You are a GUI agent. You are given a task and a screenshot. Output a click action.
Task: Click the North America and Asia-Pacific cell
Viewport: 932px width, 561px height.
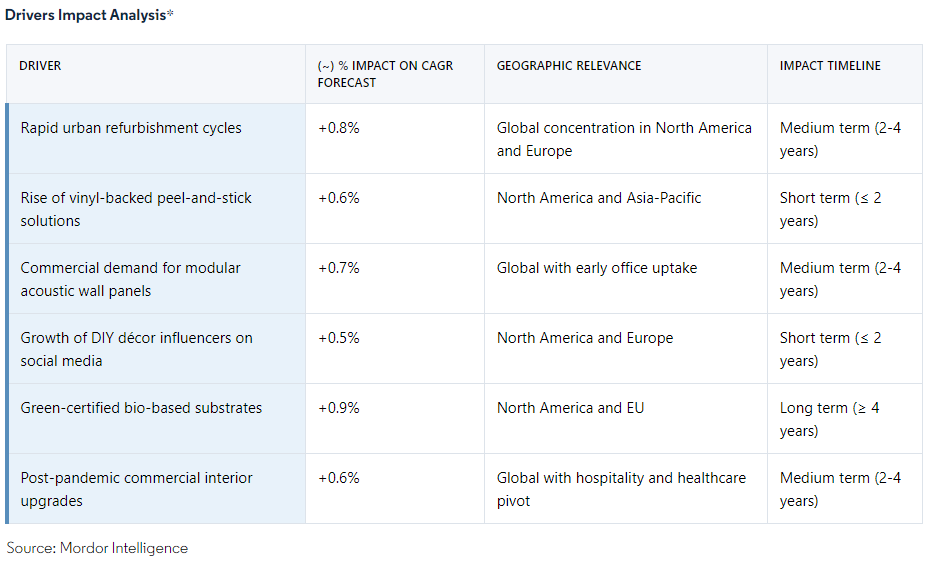click(599, 198)
